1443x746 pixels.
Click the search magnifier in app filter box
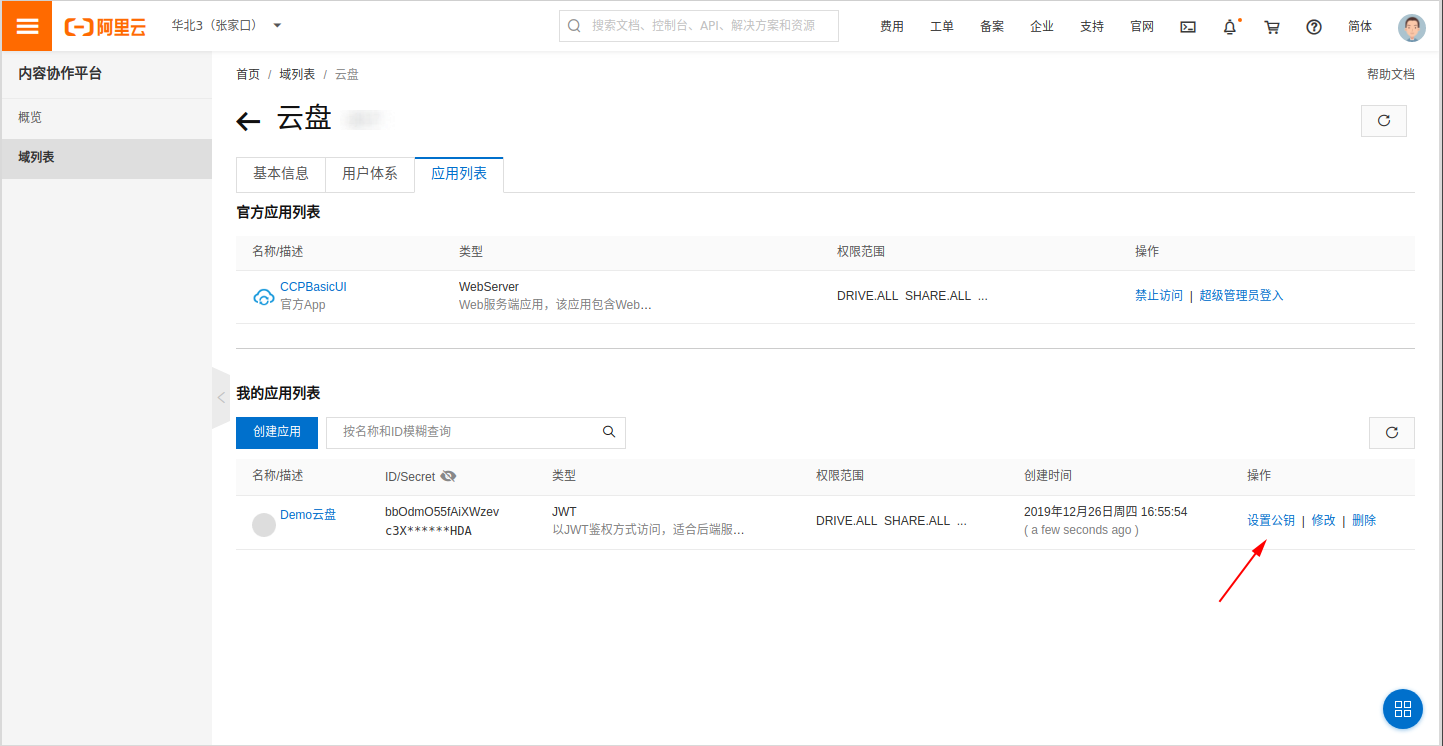point(609,432)
